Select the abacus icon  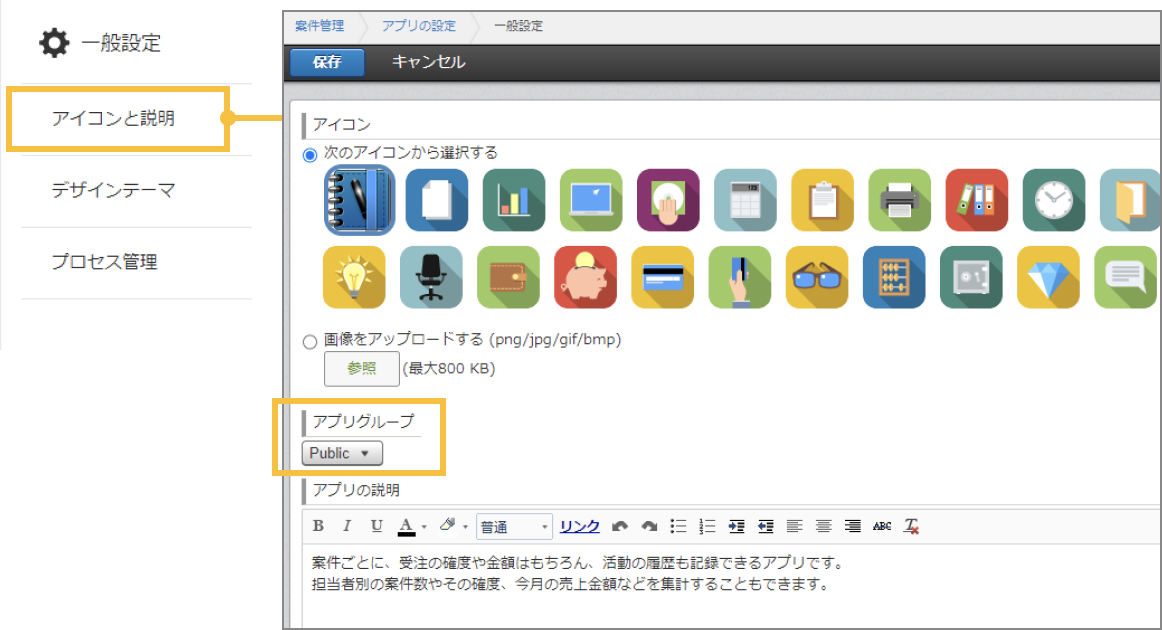click(x=894, y=277)
